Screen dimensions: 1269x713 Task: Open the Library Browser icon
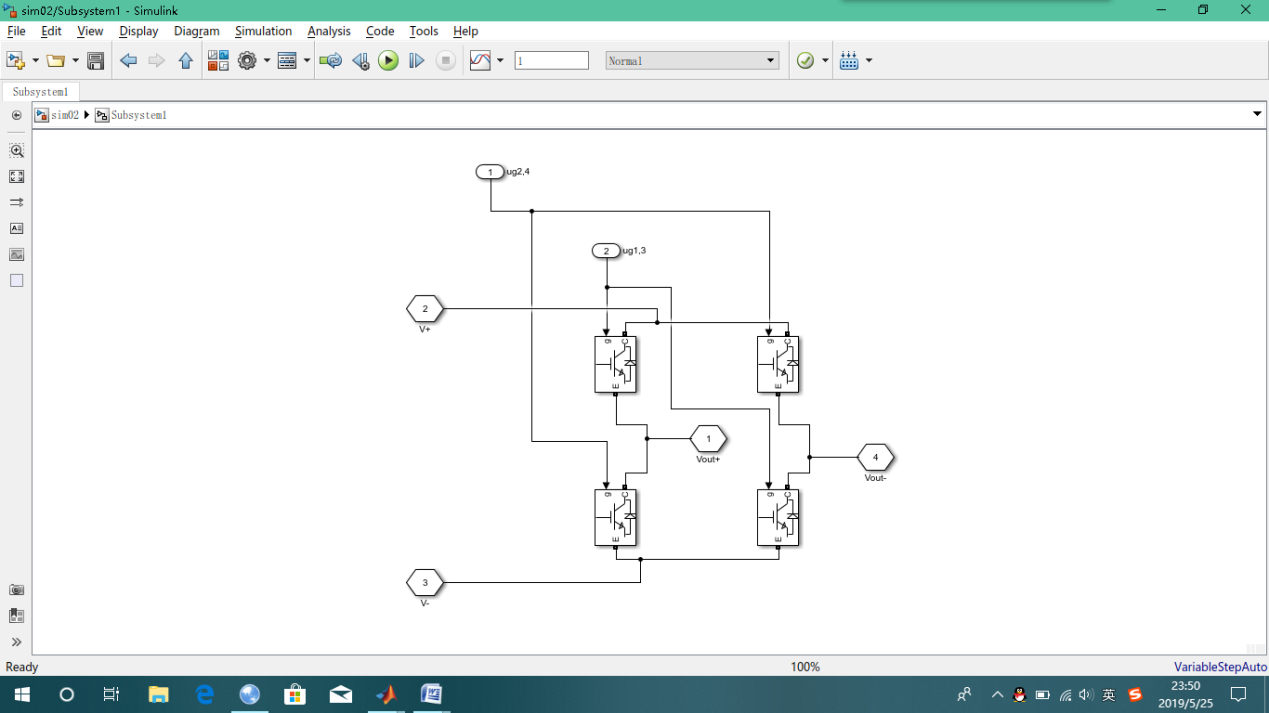pyautogui.click(x=218, y=61)
